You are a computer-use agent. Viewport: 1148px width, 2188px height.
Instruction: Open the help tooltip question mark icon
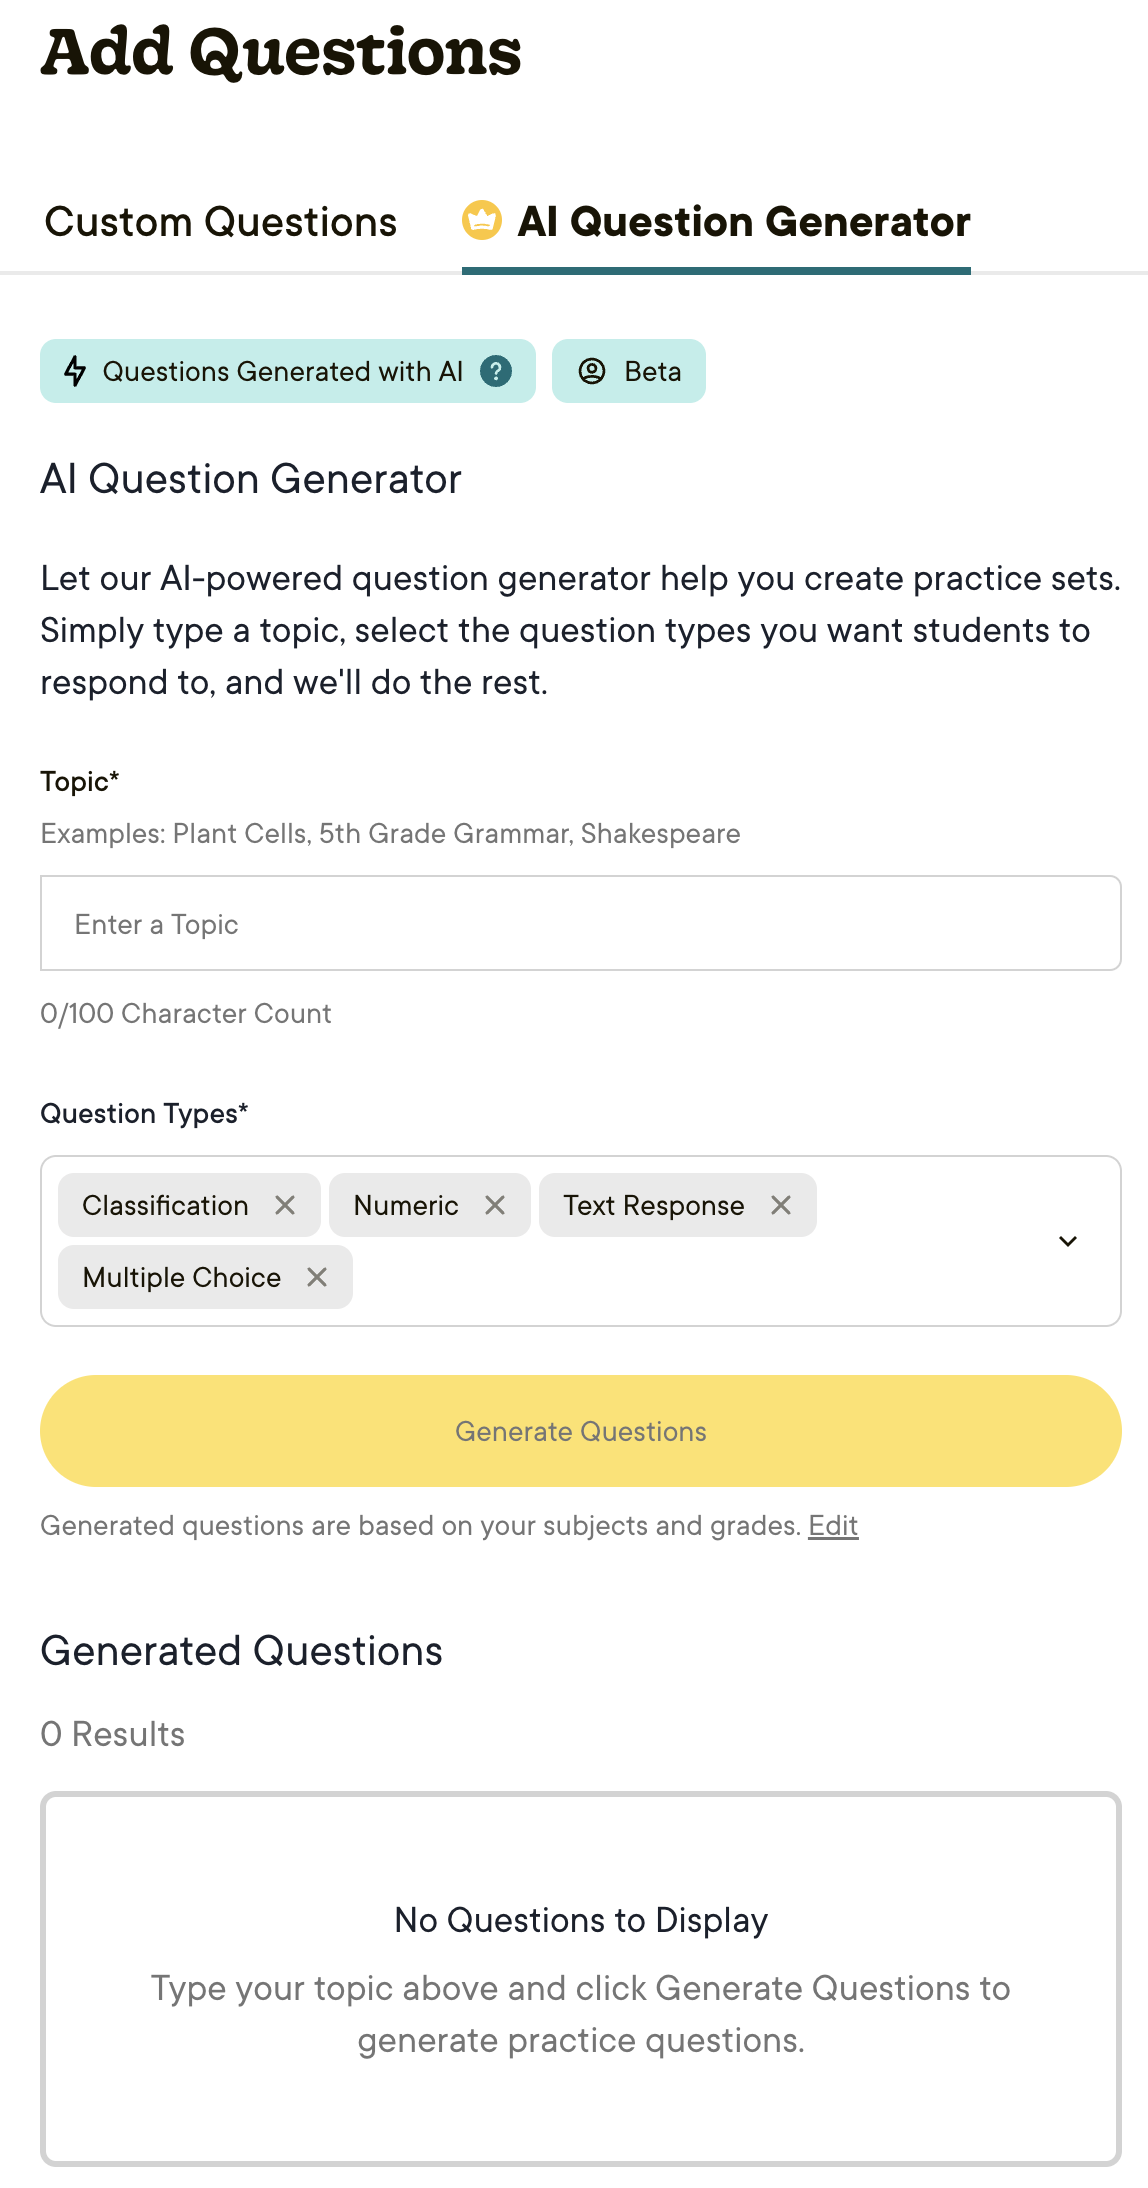(498, 371)
